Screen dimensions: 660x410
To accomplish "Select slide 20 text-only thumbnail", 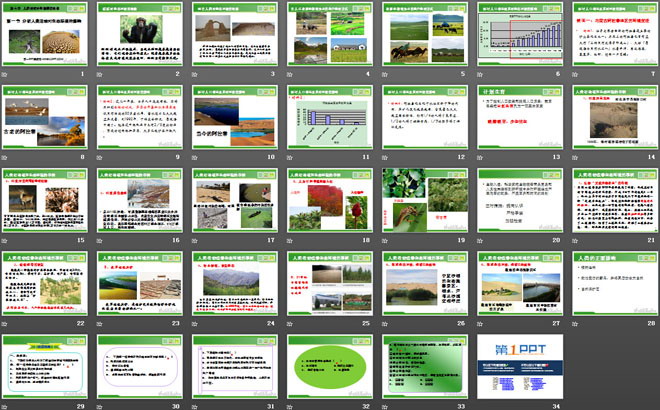I will [x=521, y=200].
